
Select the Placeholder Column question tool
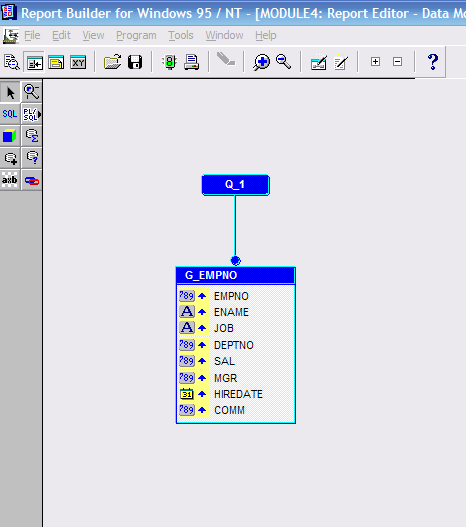(x=32, y=158)
